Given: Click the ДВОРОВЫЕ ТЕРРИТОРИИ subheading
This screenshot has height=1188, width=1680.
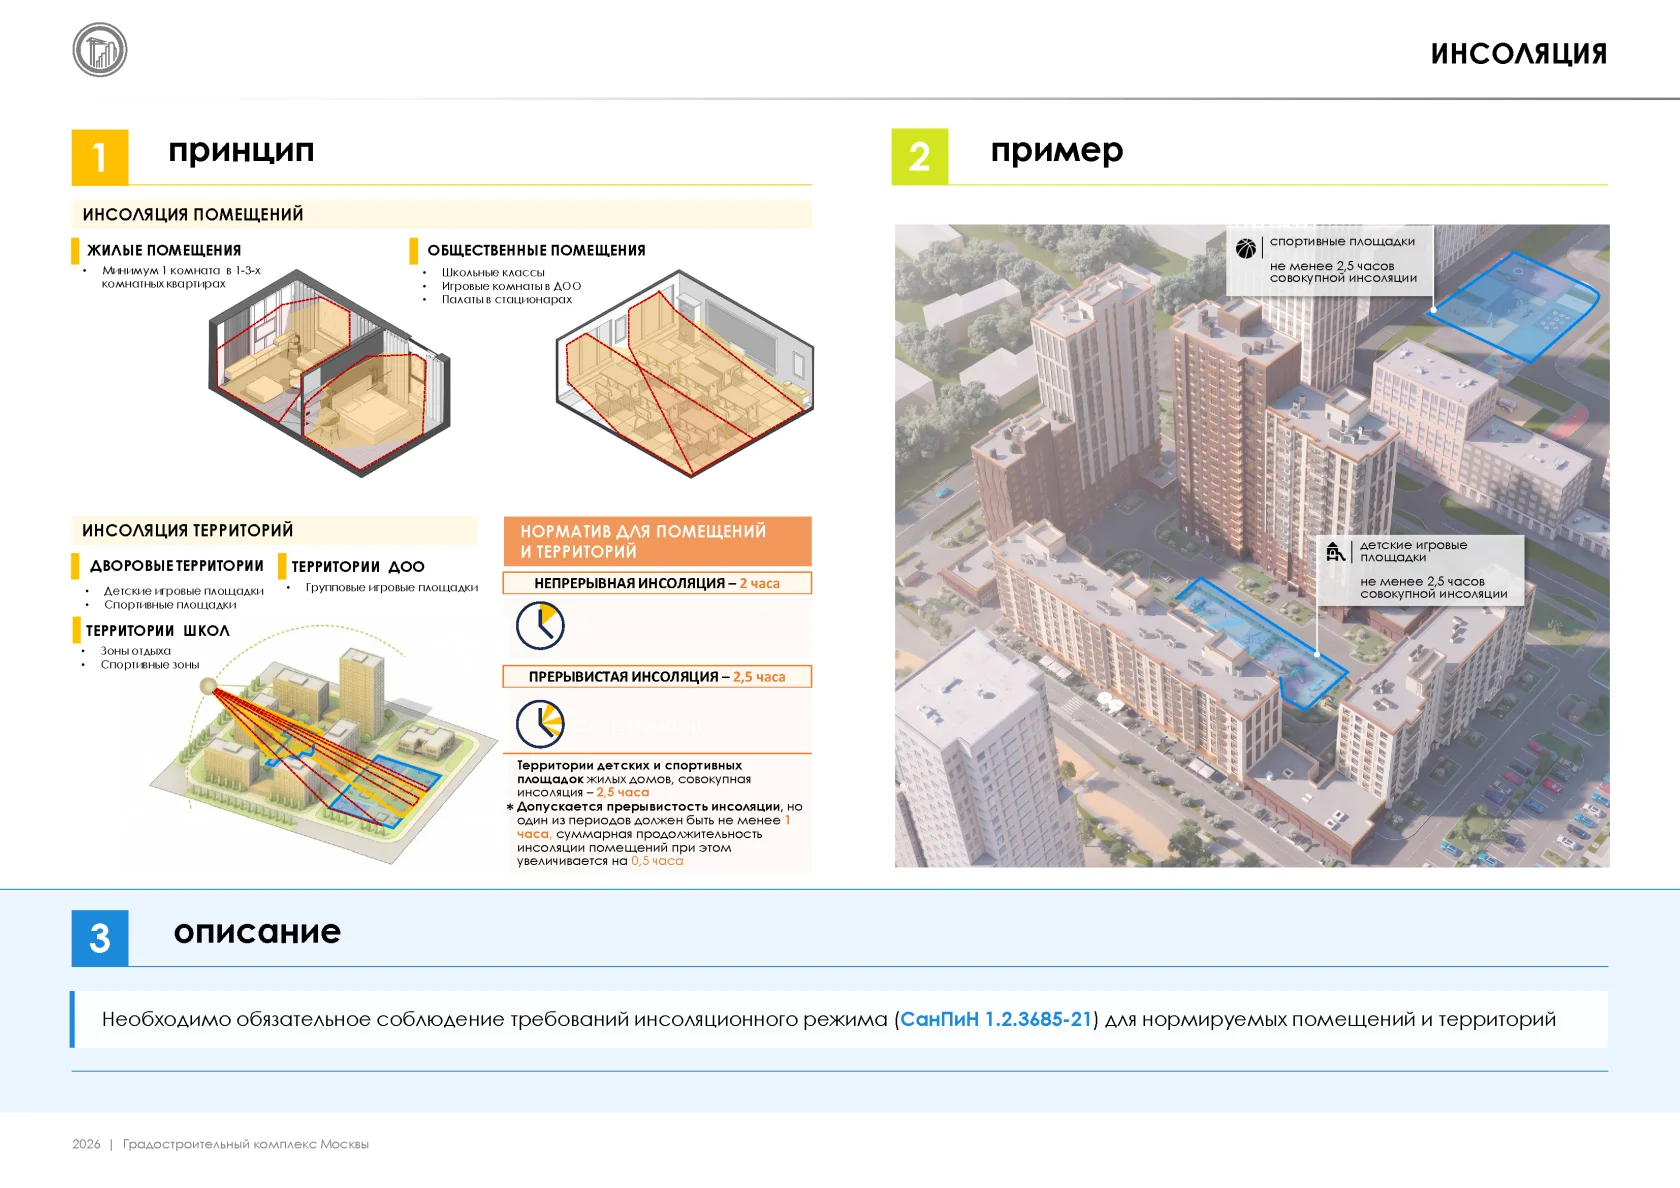Looking at the screenshot, I should coord(177,566).
